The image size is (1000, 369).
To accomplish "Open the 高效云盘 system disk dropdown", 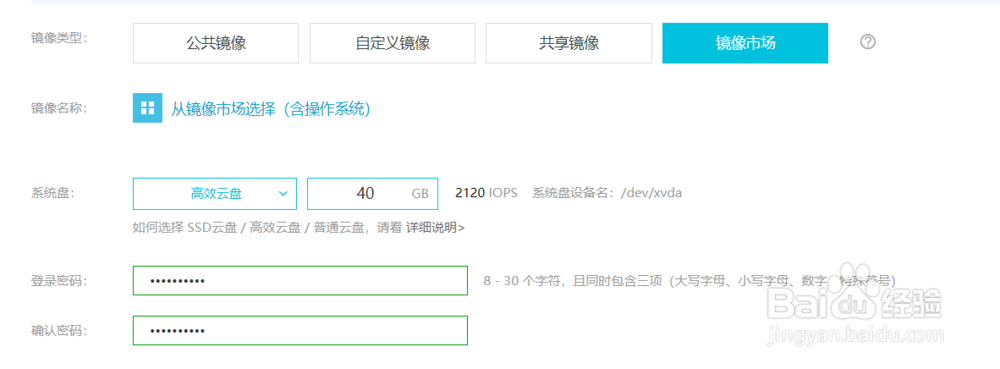I will 215,194.
